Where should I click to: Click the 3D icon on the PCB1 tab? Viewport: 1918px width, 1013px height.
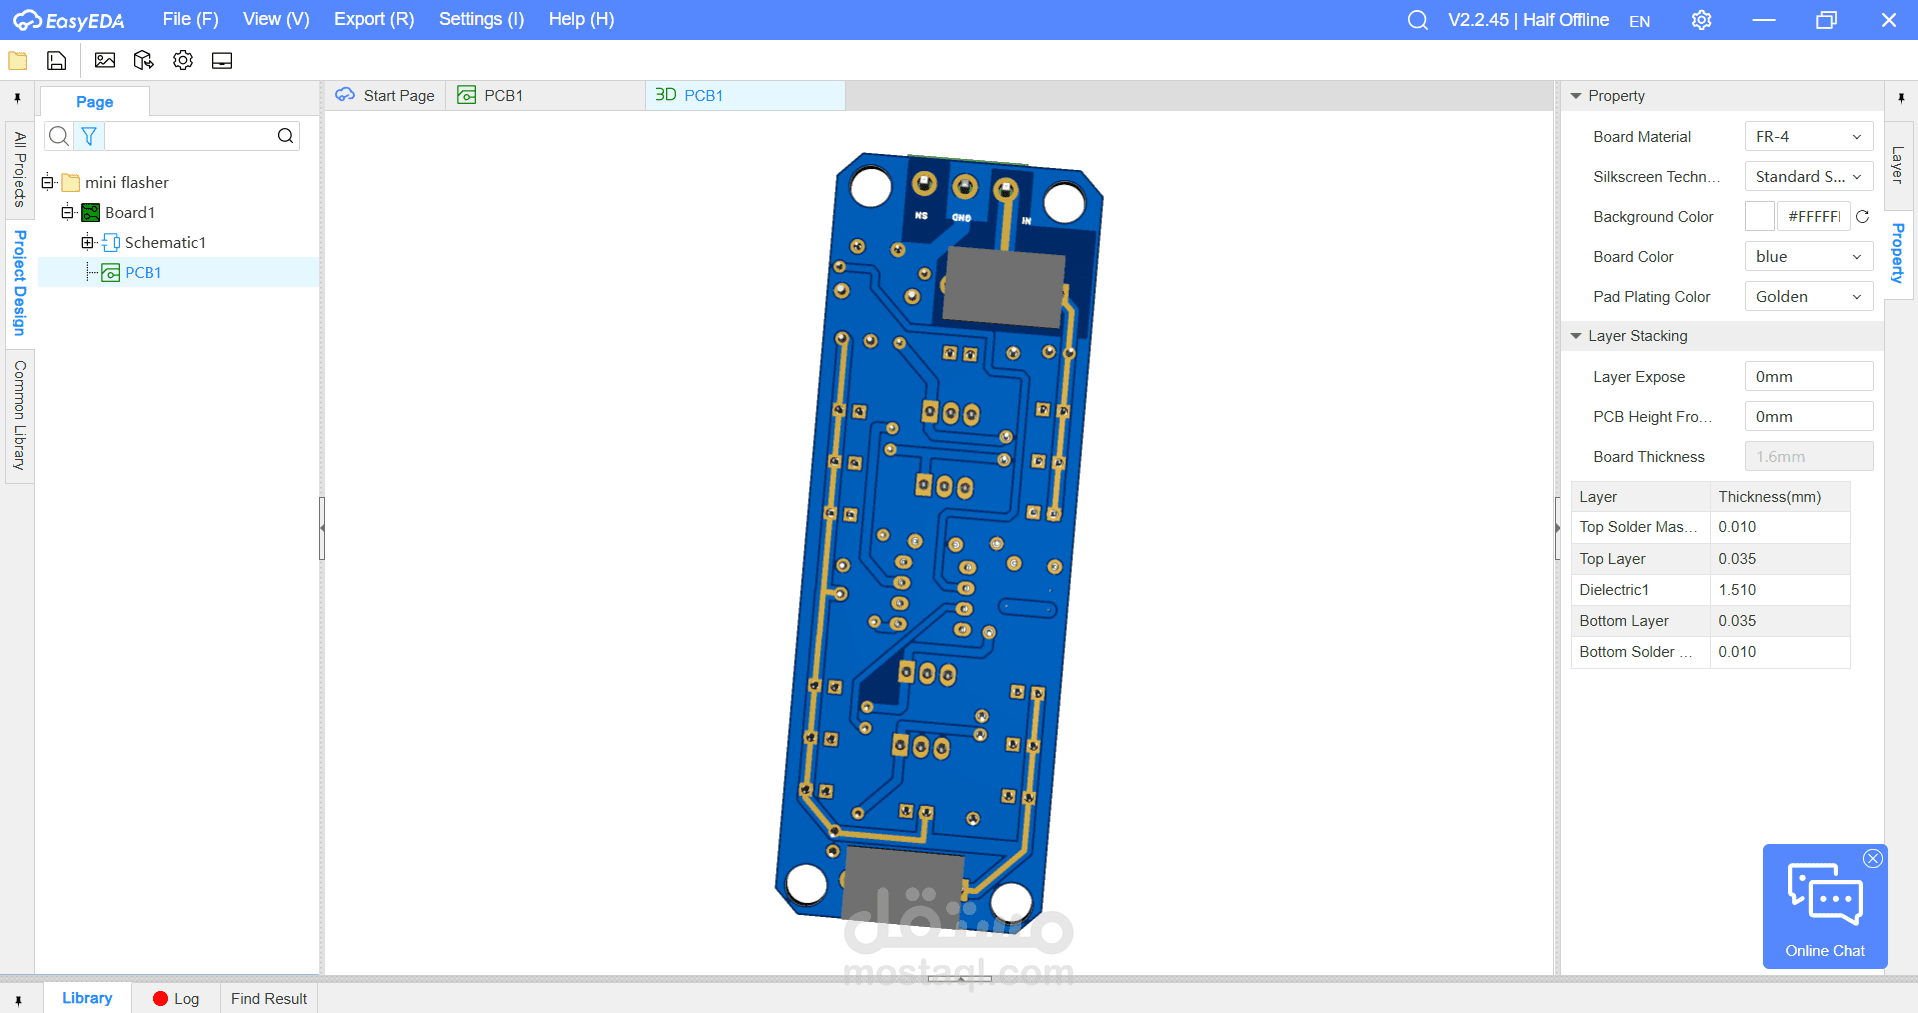(x=666, y=95)
